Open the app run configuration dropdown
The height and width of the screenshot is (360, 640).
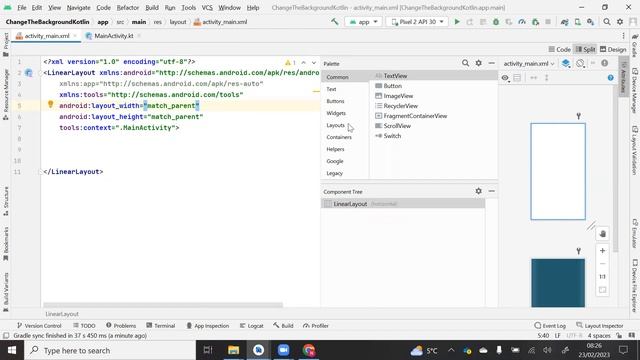(363, 22)
